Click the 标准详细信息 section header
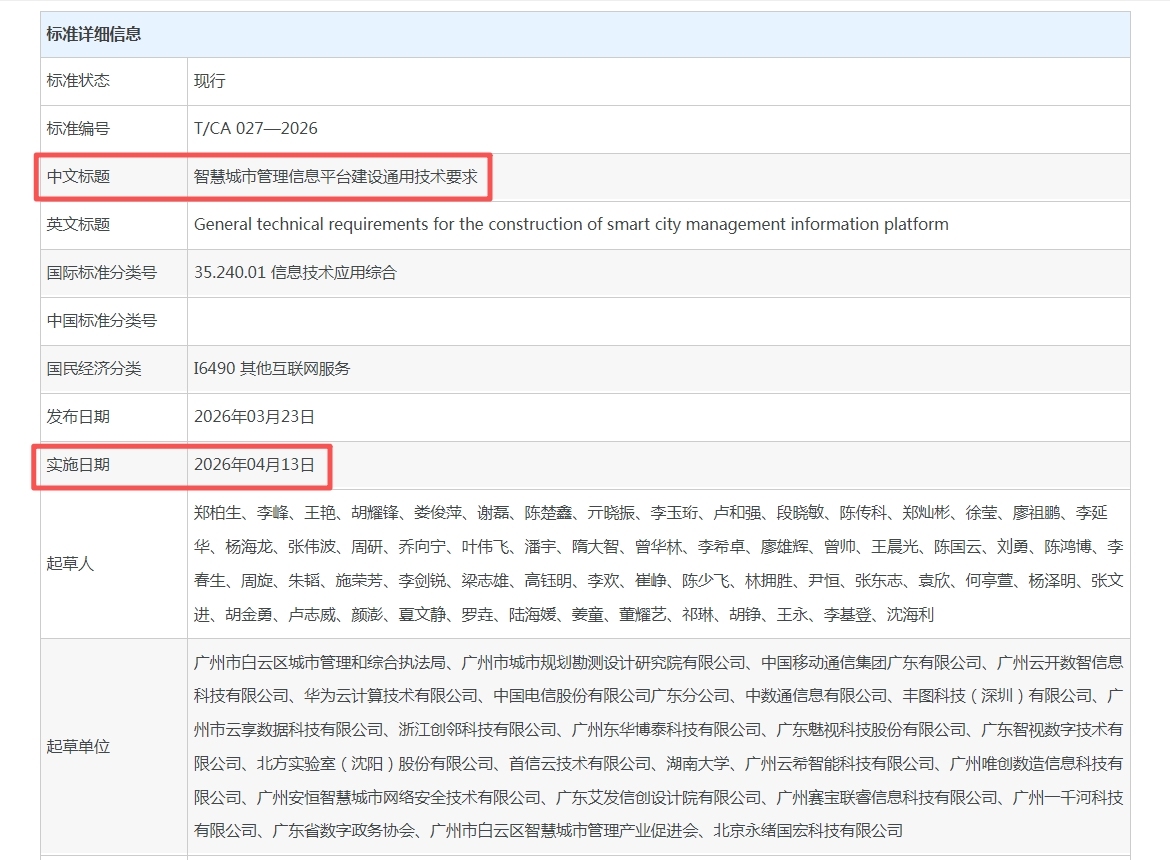Screen dimensions: 1170x860 pos(94,34)
